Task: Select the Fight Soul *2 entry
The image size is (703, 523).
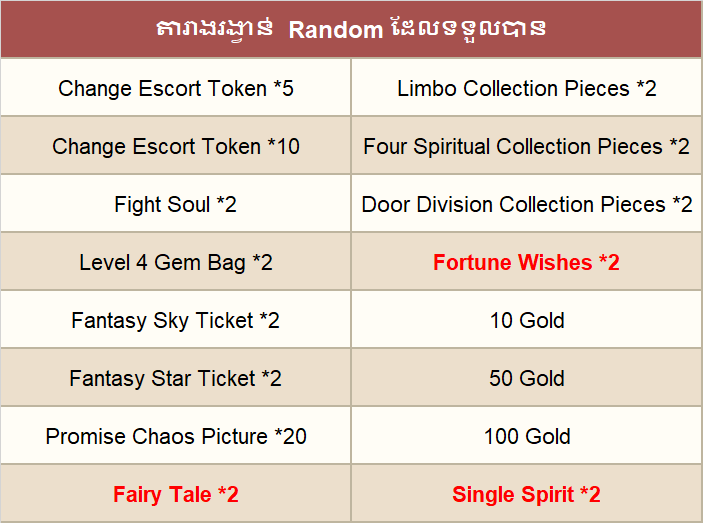Action: click(x=176, y=204)
